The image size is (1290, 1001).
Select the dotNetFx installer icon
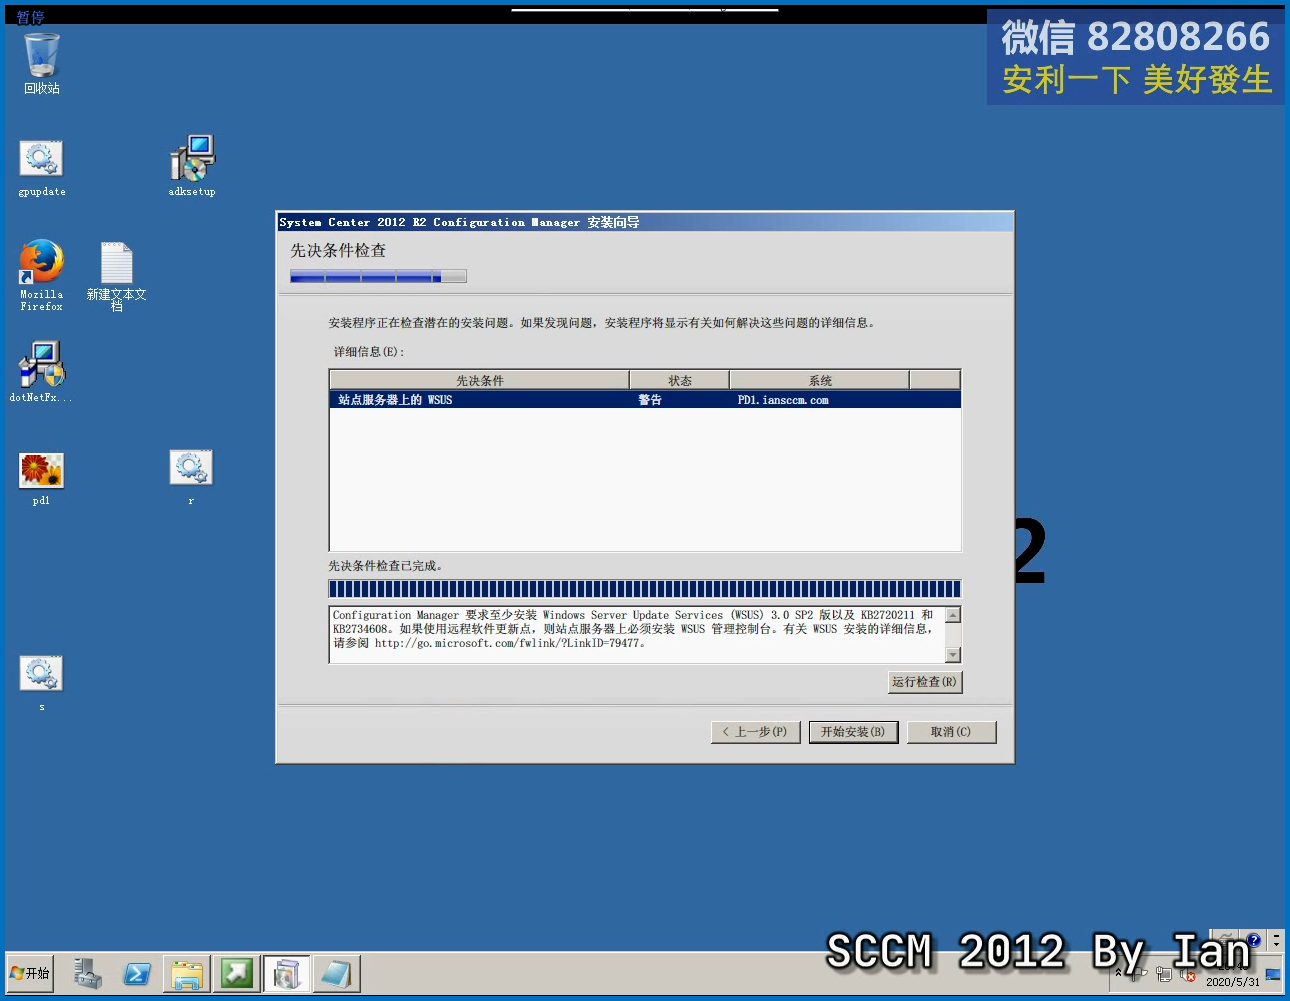point(41,372)
